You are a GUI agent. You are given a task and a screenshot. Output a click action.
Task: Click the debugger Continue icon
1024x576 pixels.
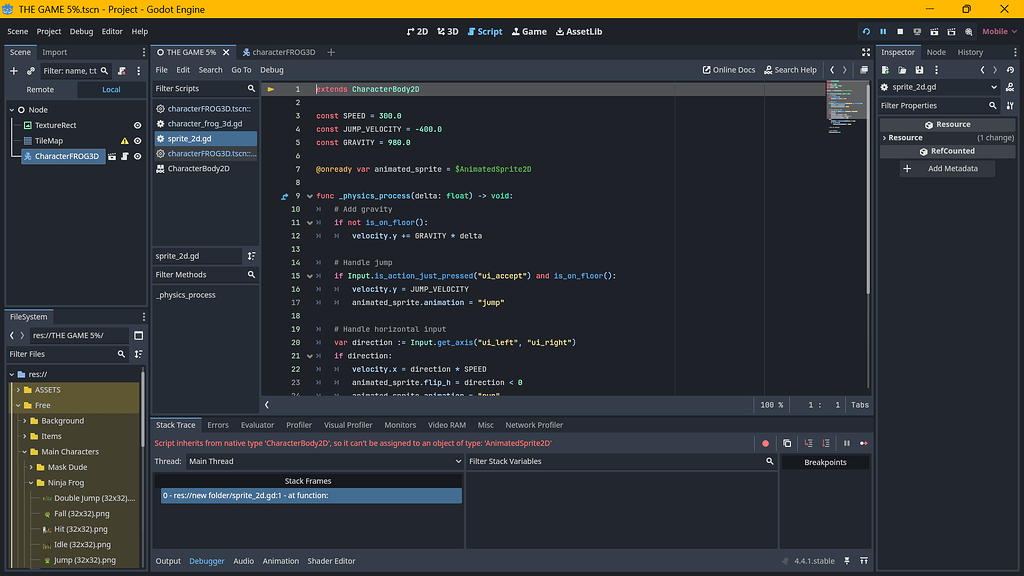coord(863,443)
